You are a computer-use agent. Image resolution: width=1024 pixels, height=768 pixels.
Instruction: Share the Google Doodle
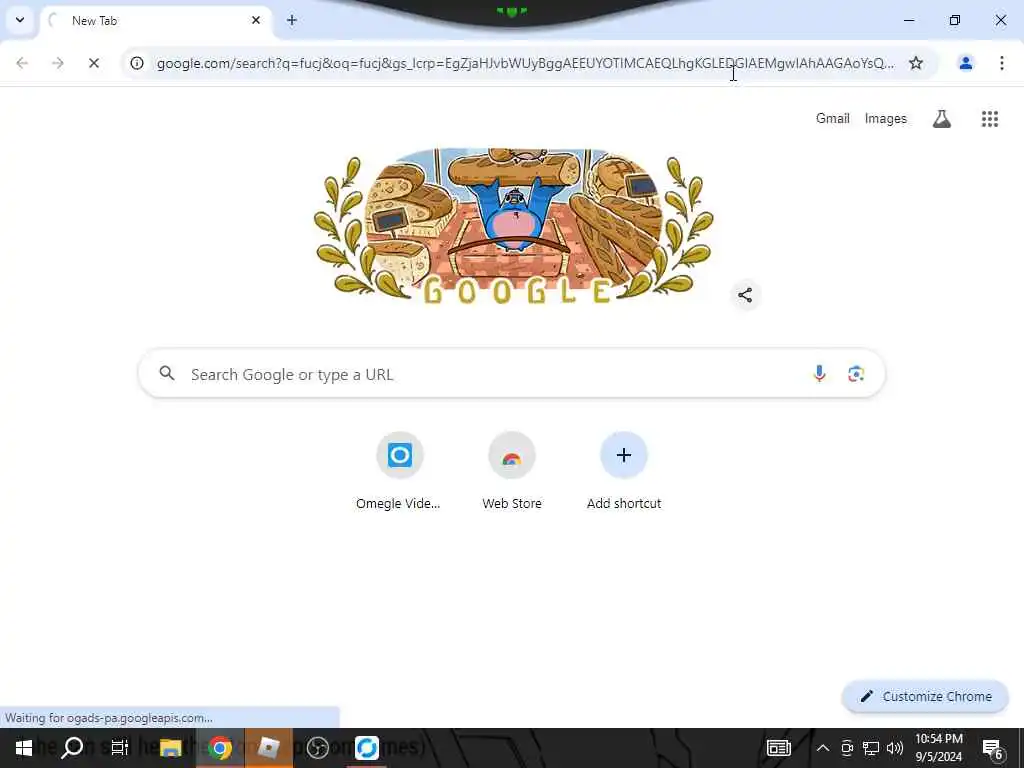(744, 295)
